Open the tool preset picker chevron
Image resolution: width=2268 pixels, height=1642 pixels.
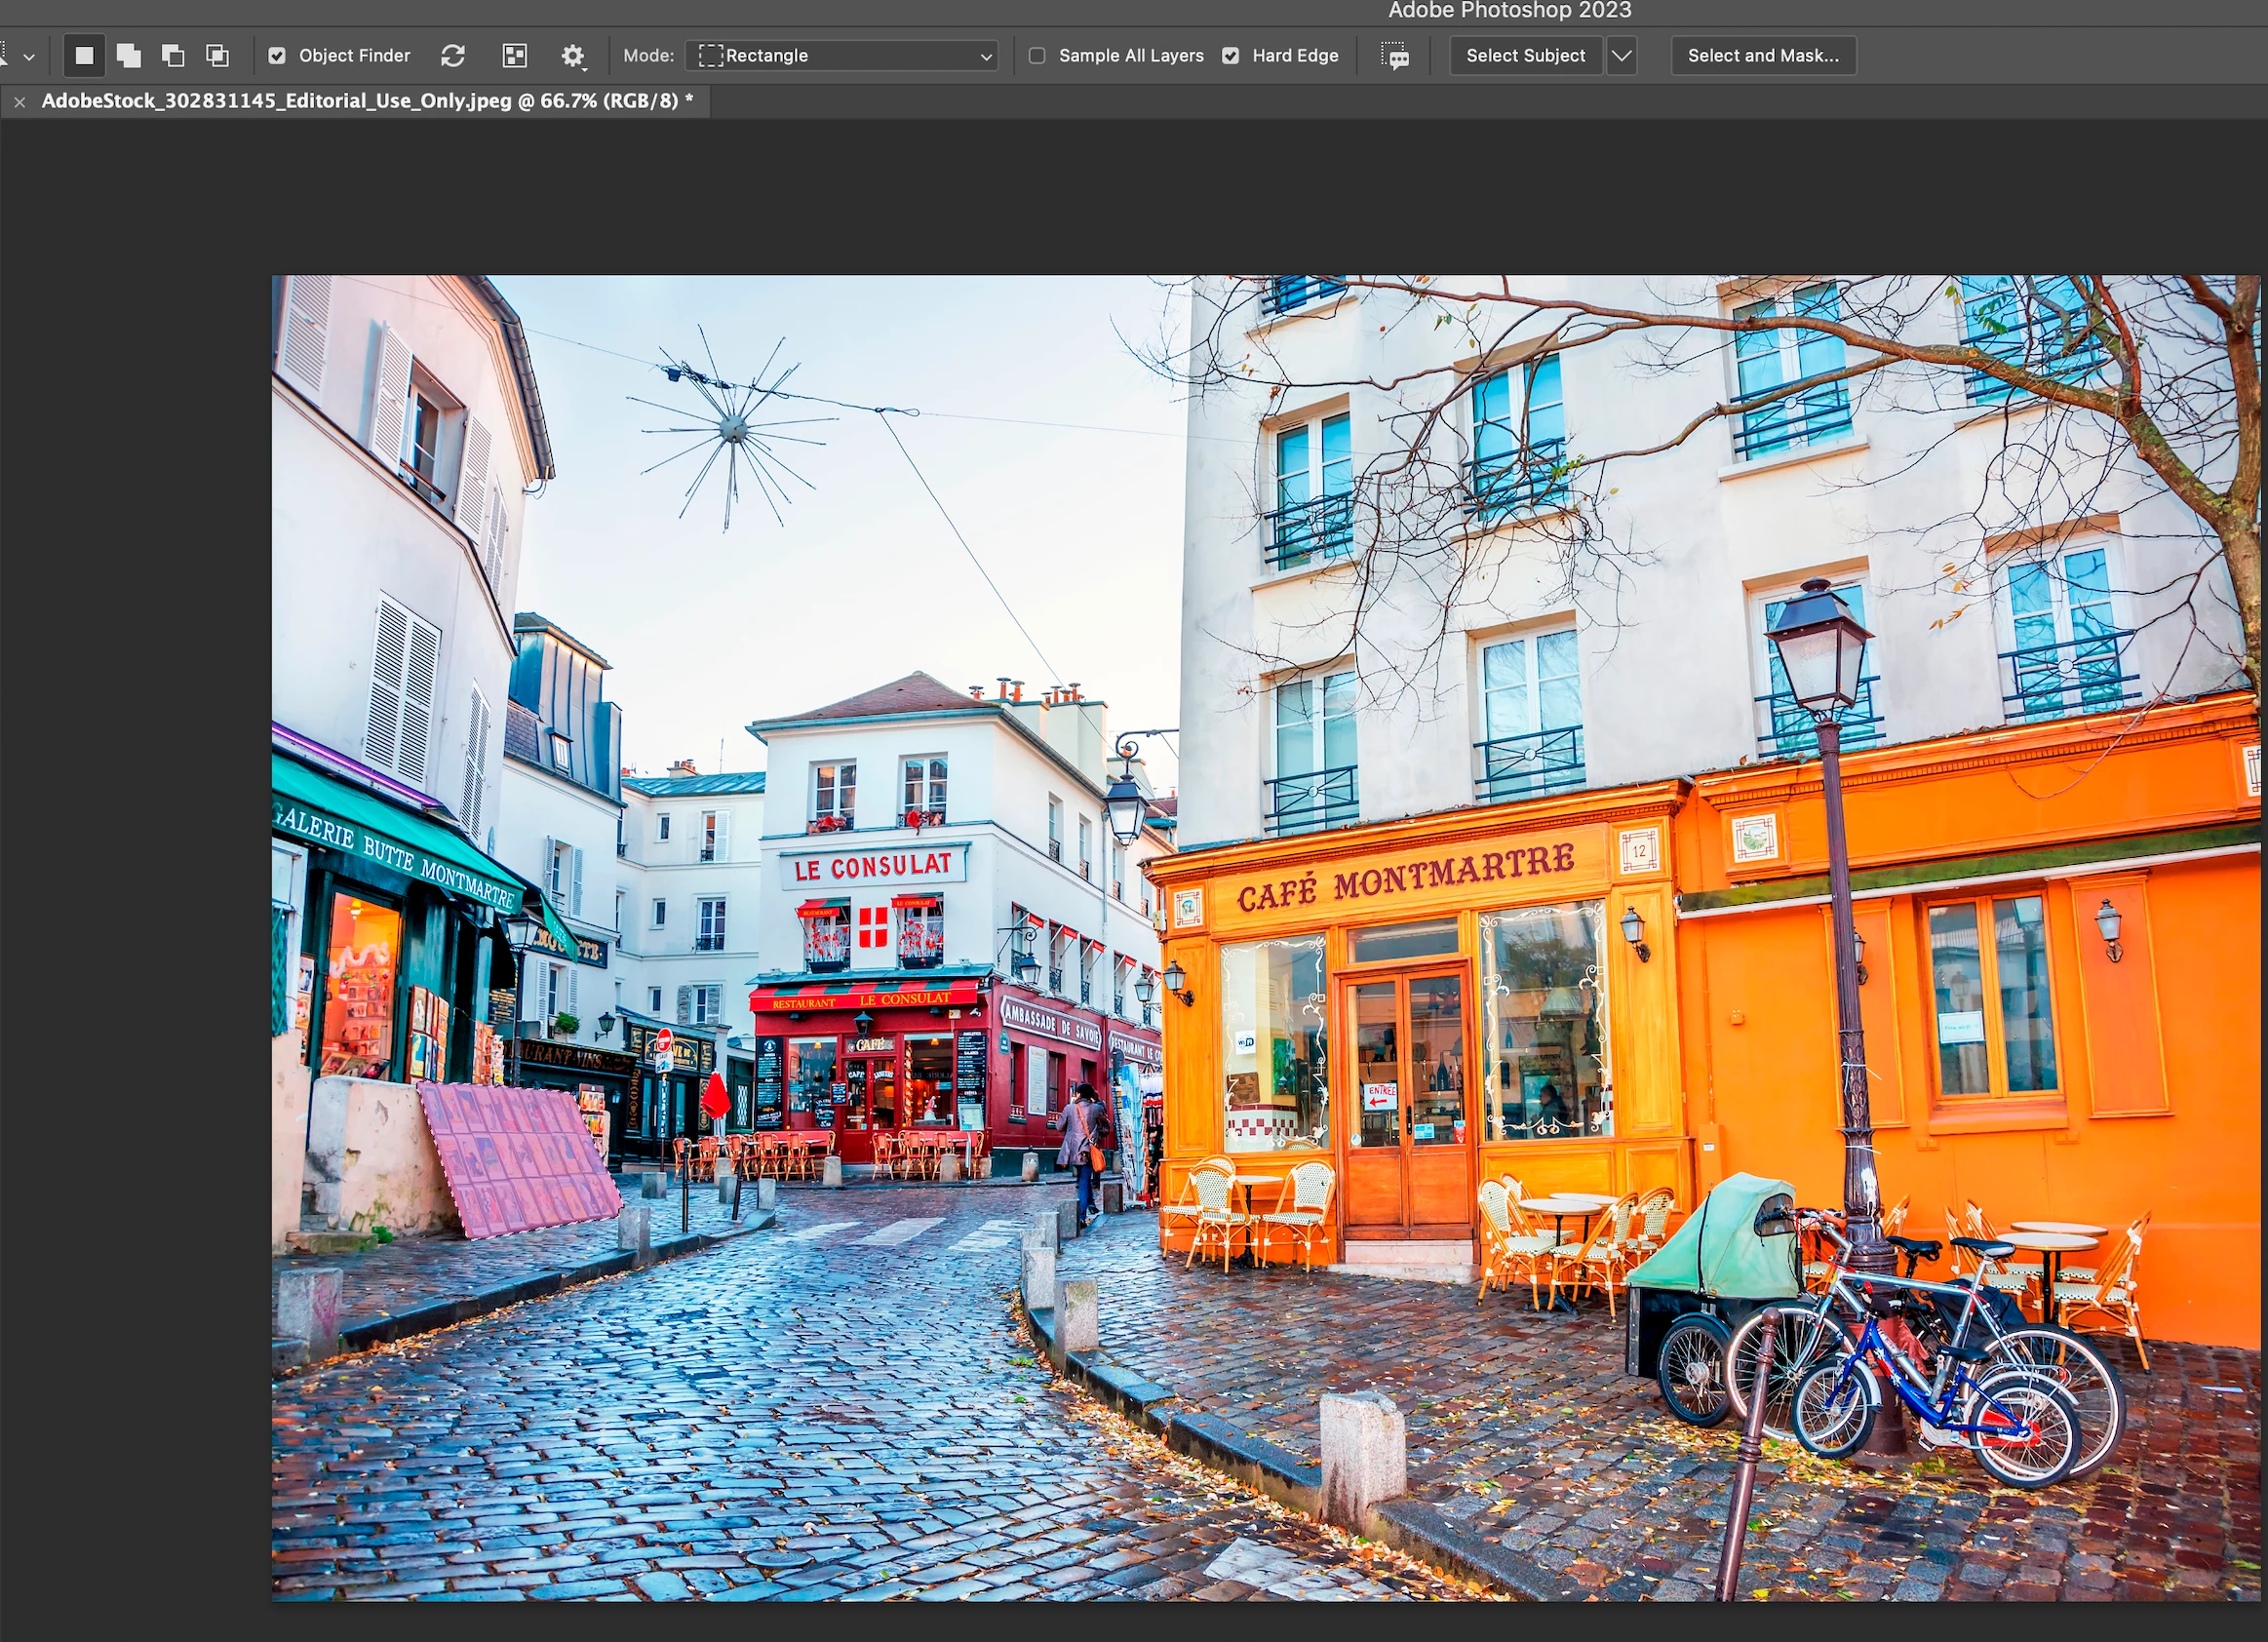(29, 57)
